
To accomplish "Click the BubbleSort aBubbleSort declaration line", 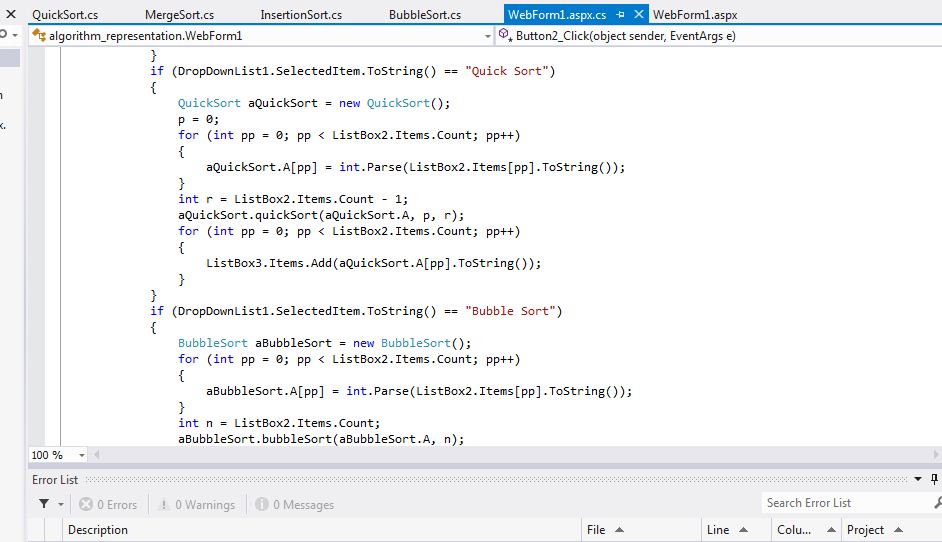I will click(x=324, y=343).
